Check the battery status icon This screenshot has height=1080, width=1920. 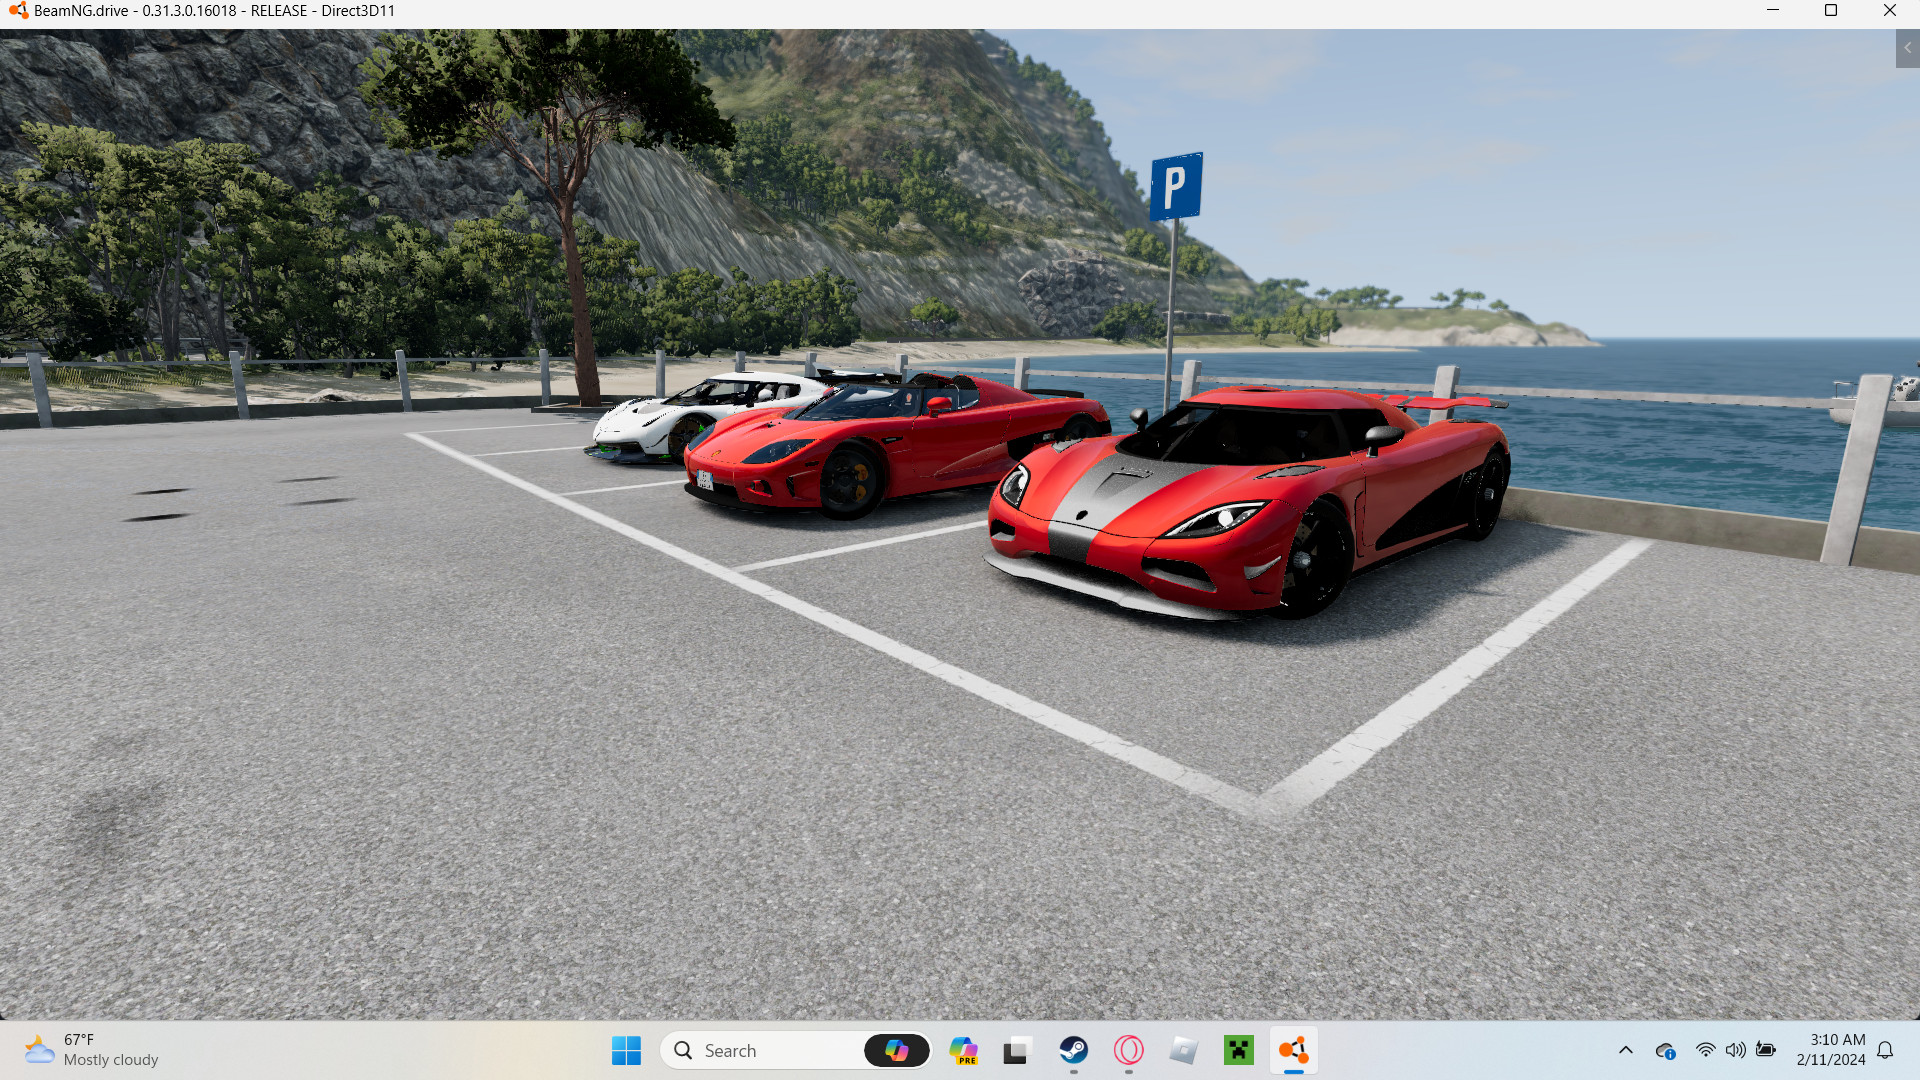pyautogui.click(x=1766, y=1050)
